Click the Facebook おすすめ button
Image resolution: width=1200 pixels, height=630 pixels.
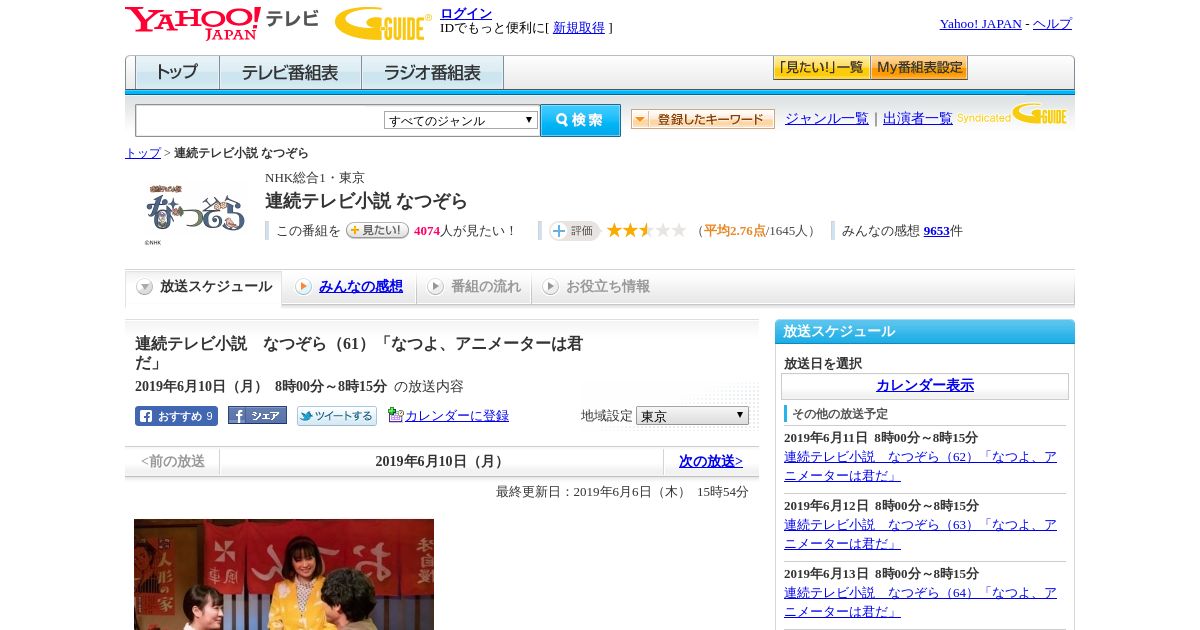tap(176, 416)
